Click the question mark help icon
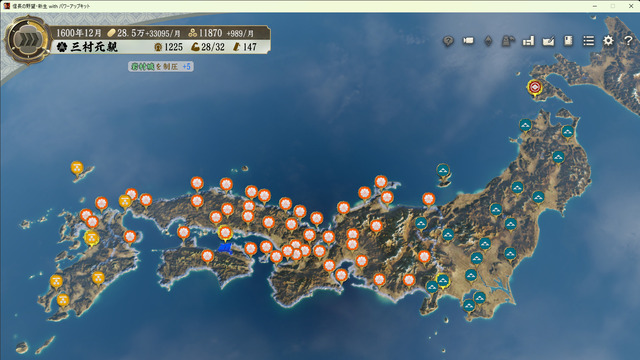Screen dimensions: 640x360 coord(628,40)
